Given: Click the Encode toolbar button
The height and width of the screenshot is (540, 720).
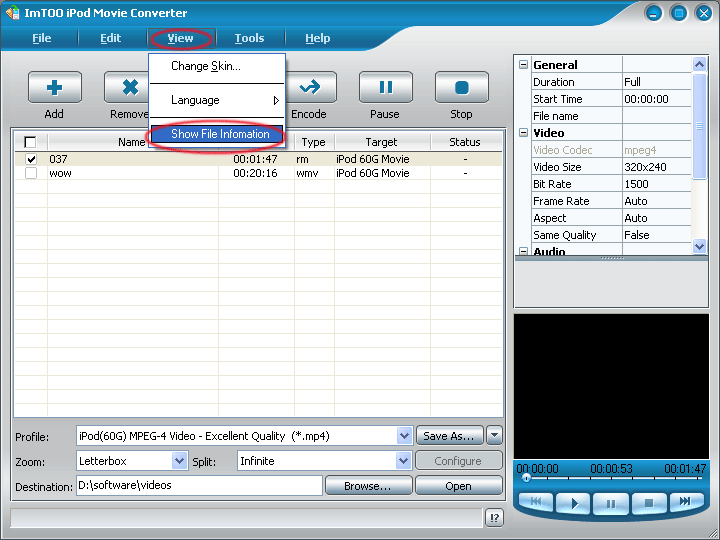Looking at the screenshot, I should tap(311, 87).
